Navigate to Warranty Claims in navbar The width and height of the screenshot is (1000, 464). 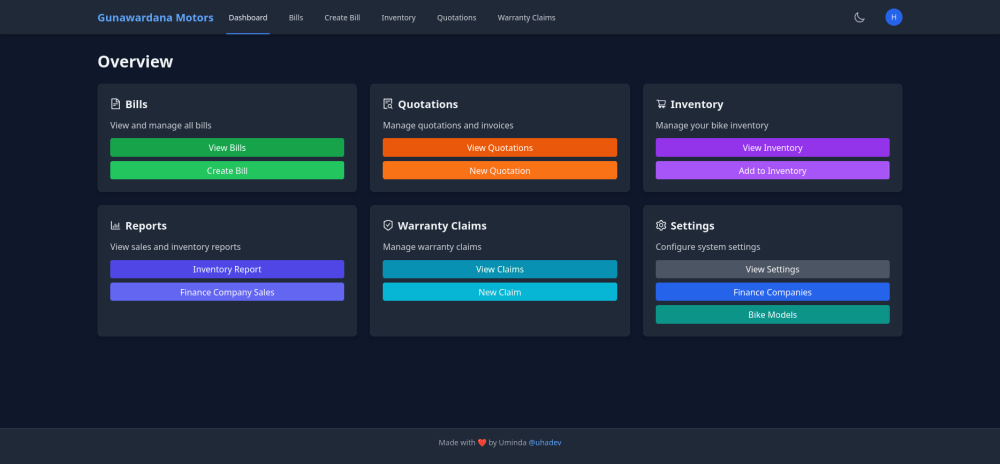tap(526, 17)
